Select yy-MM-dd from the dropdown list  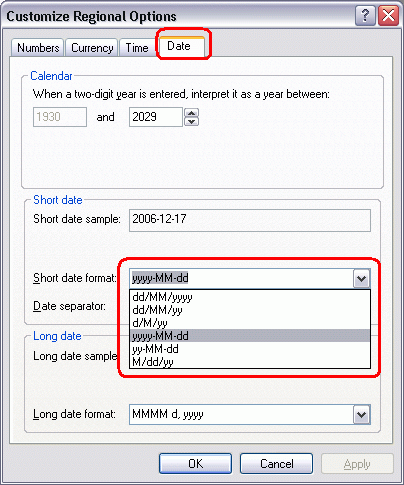click(250, 349)
